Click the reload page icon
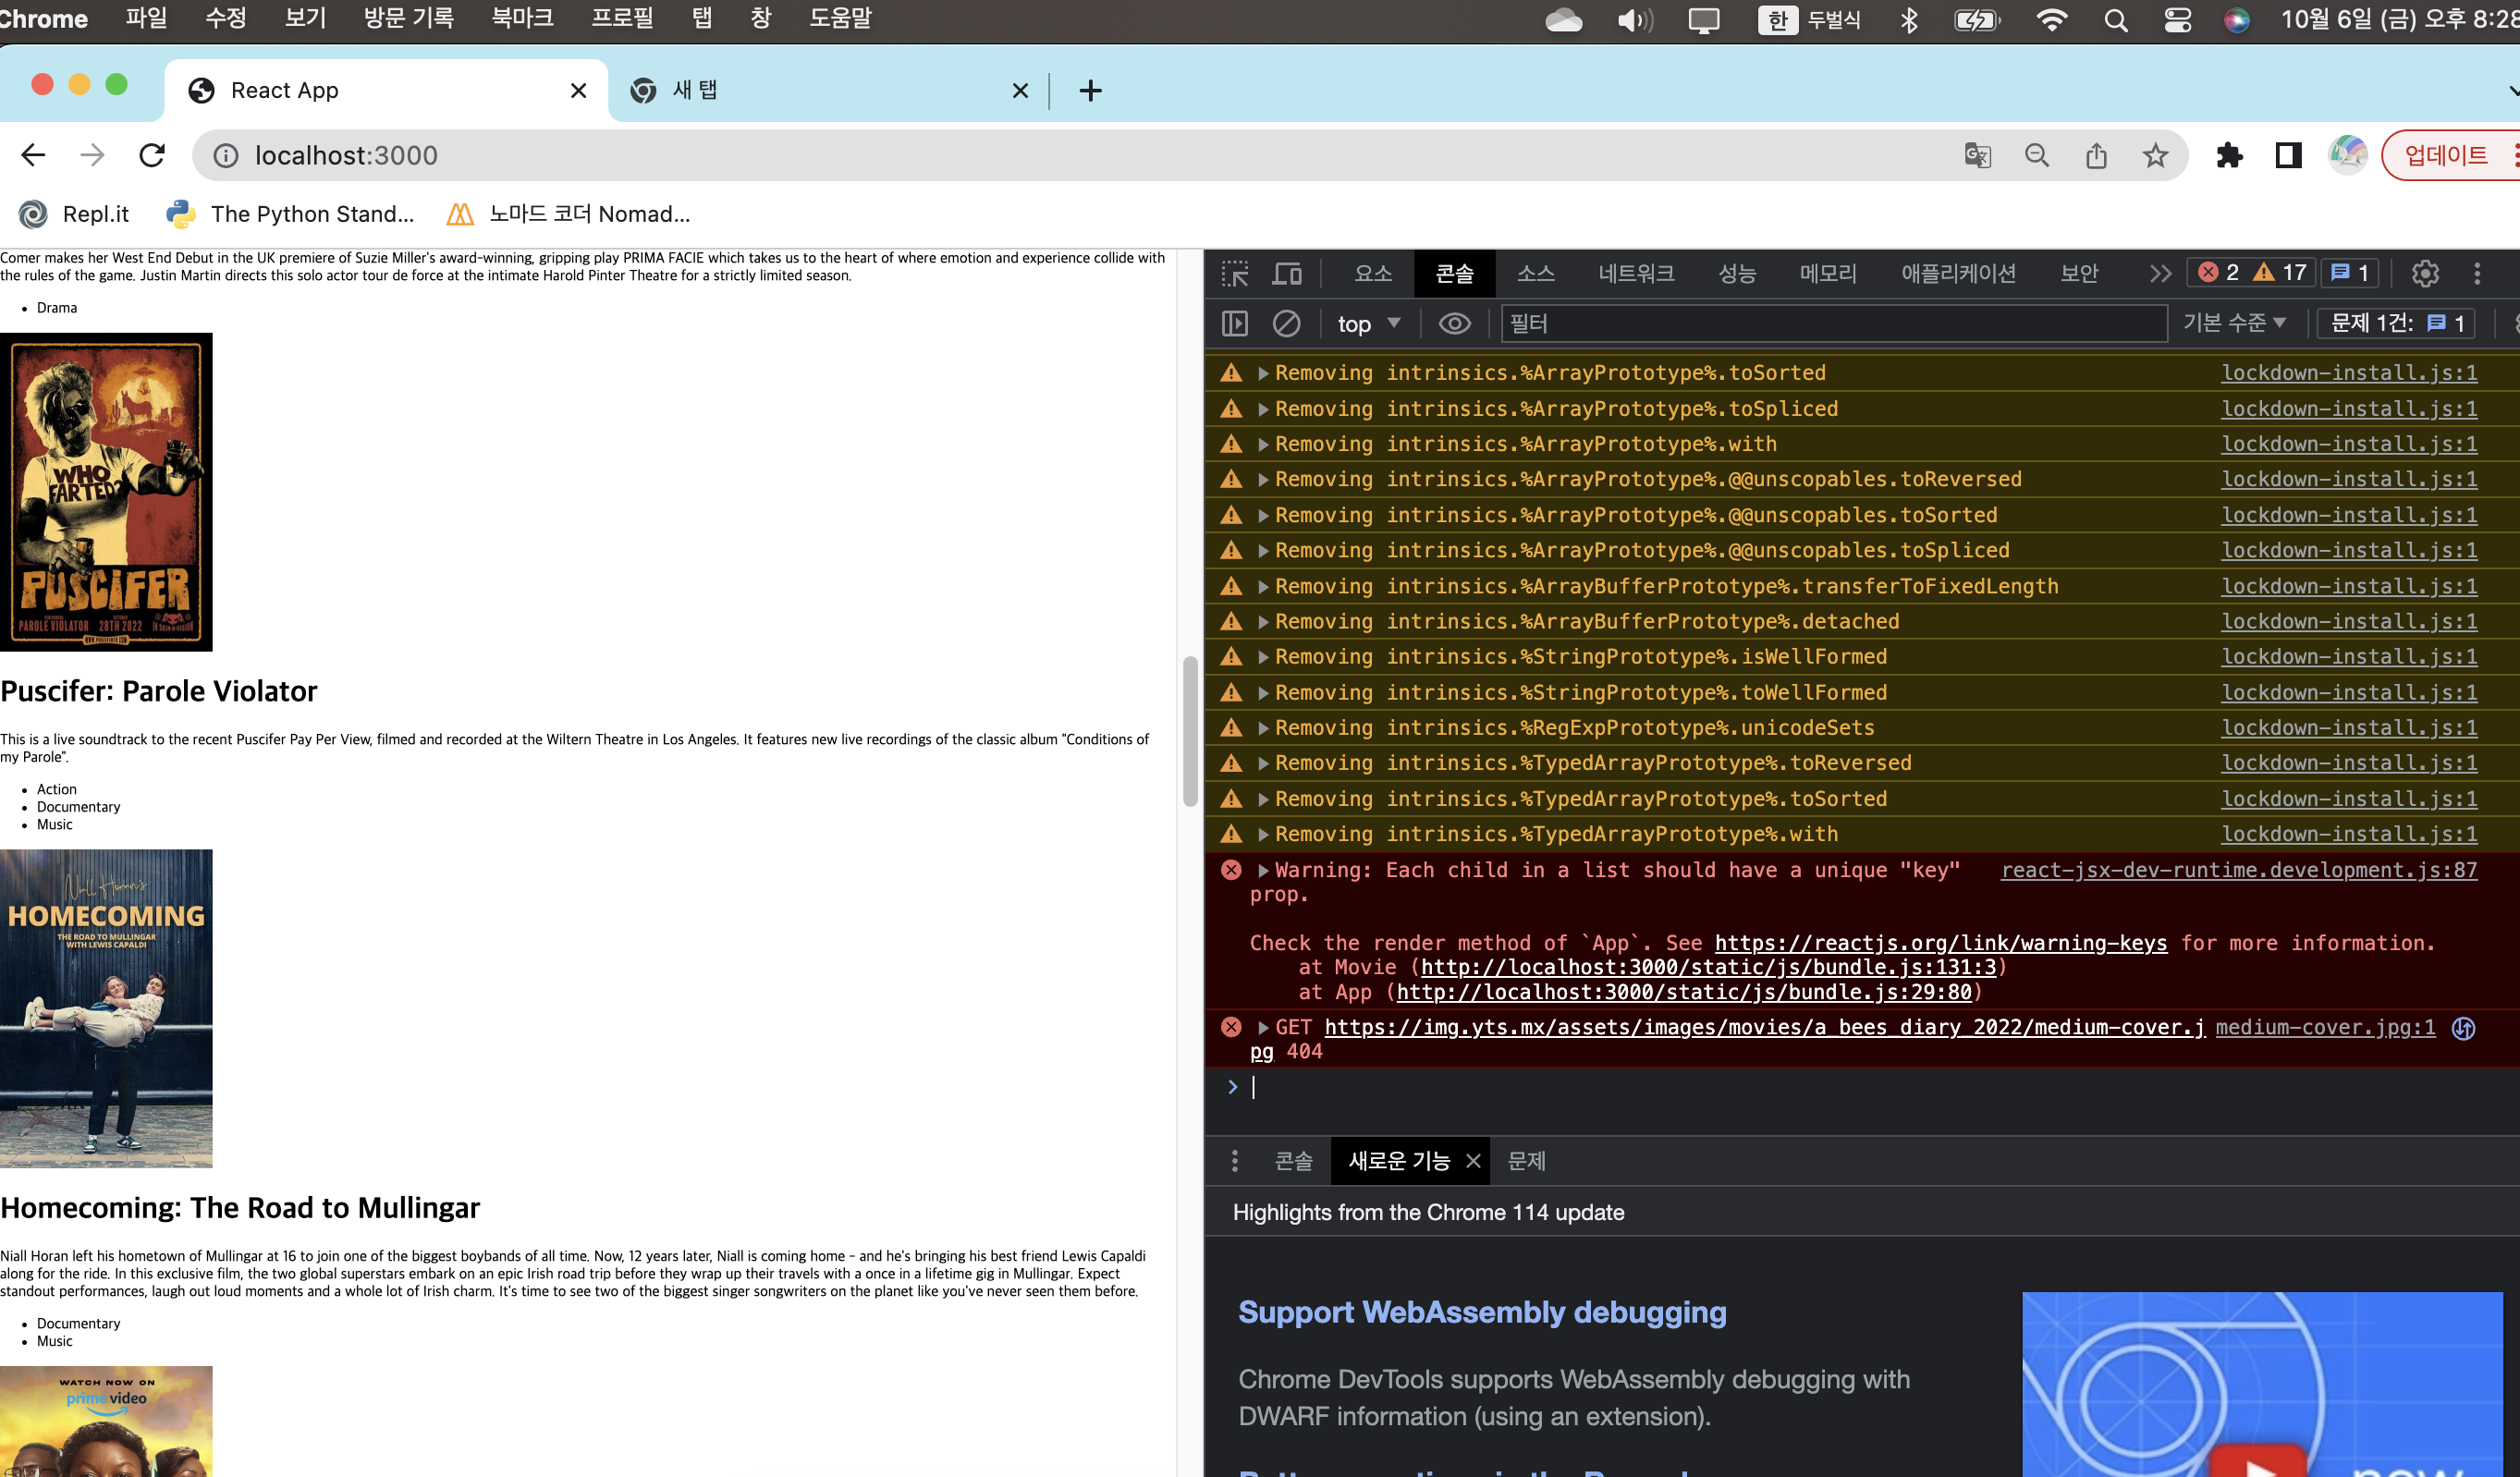The width and height of the screenshot is (2520, 1477). [x=152, y=155]
